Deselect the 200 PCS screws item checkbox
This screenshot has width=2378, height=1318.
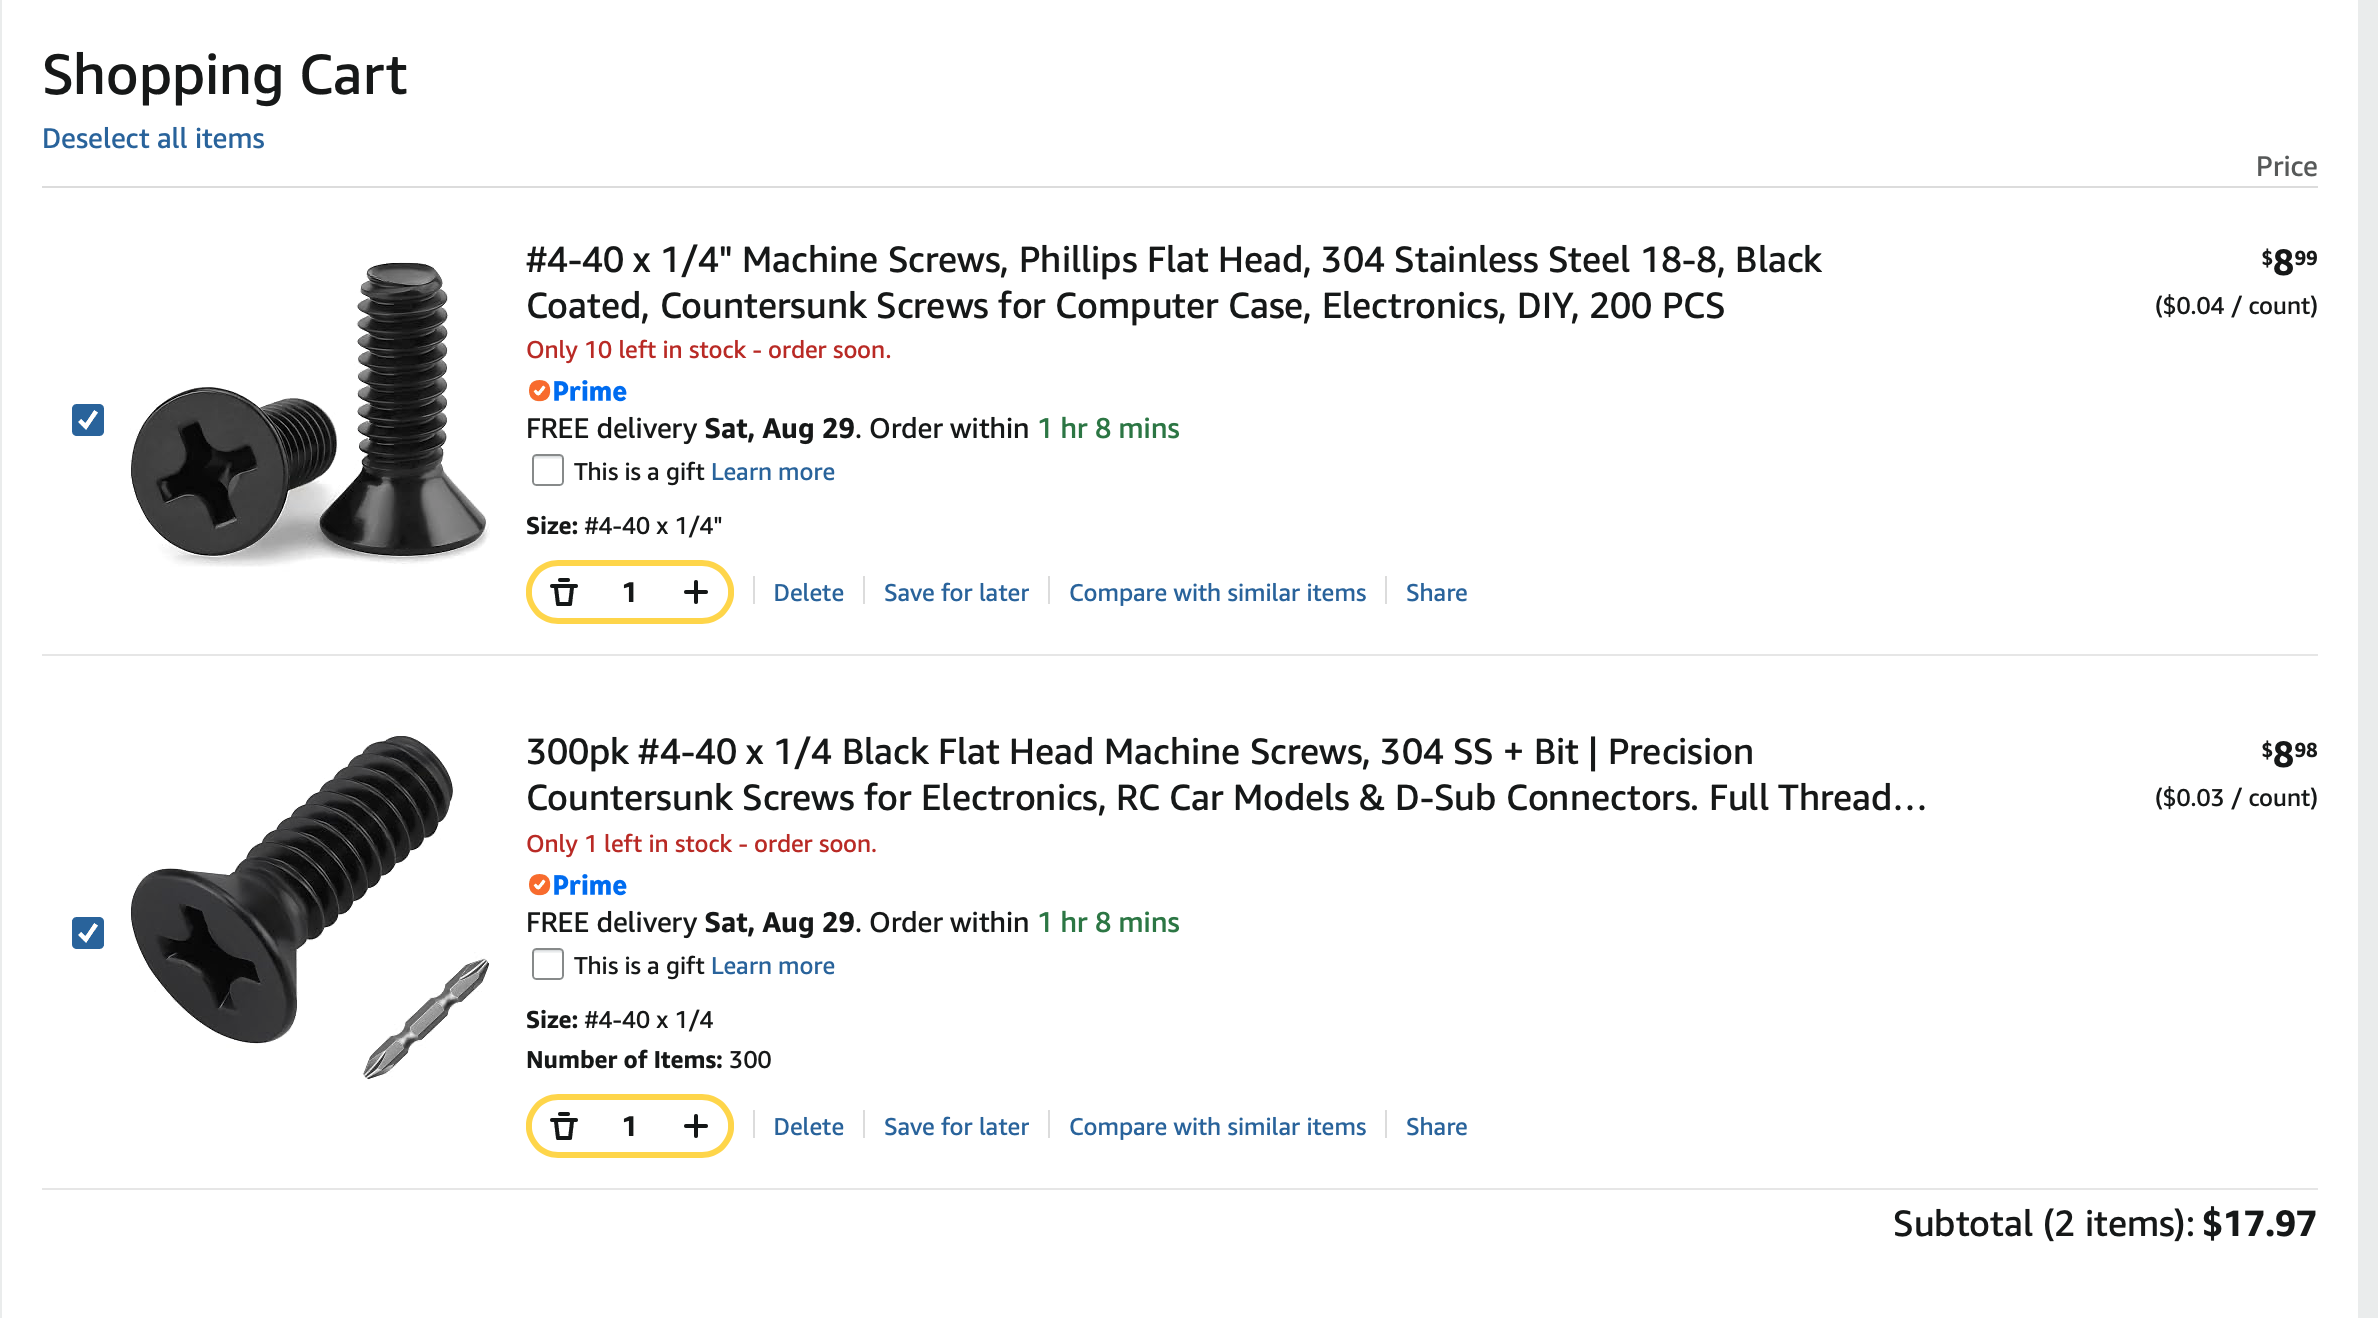pos(88,420)
